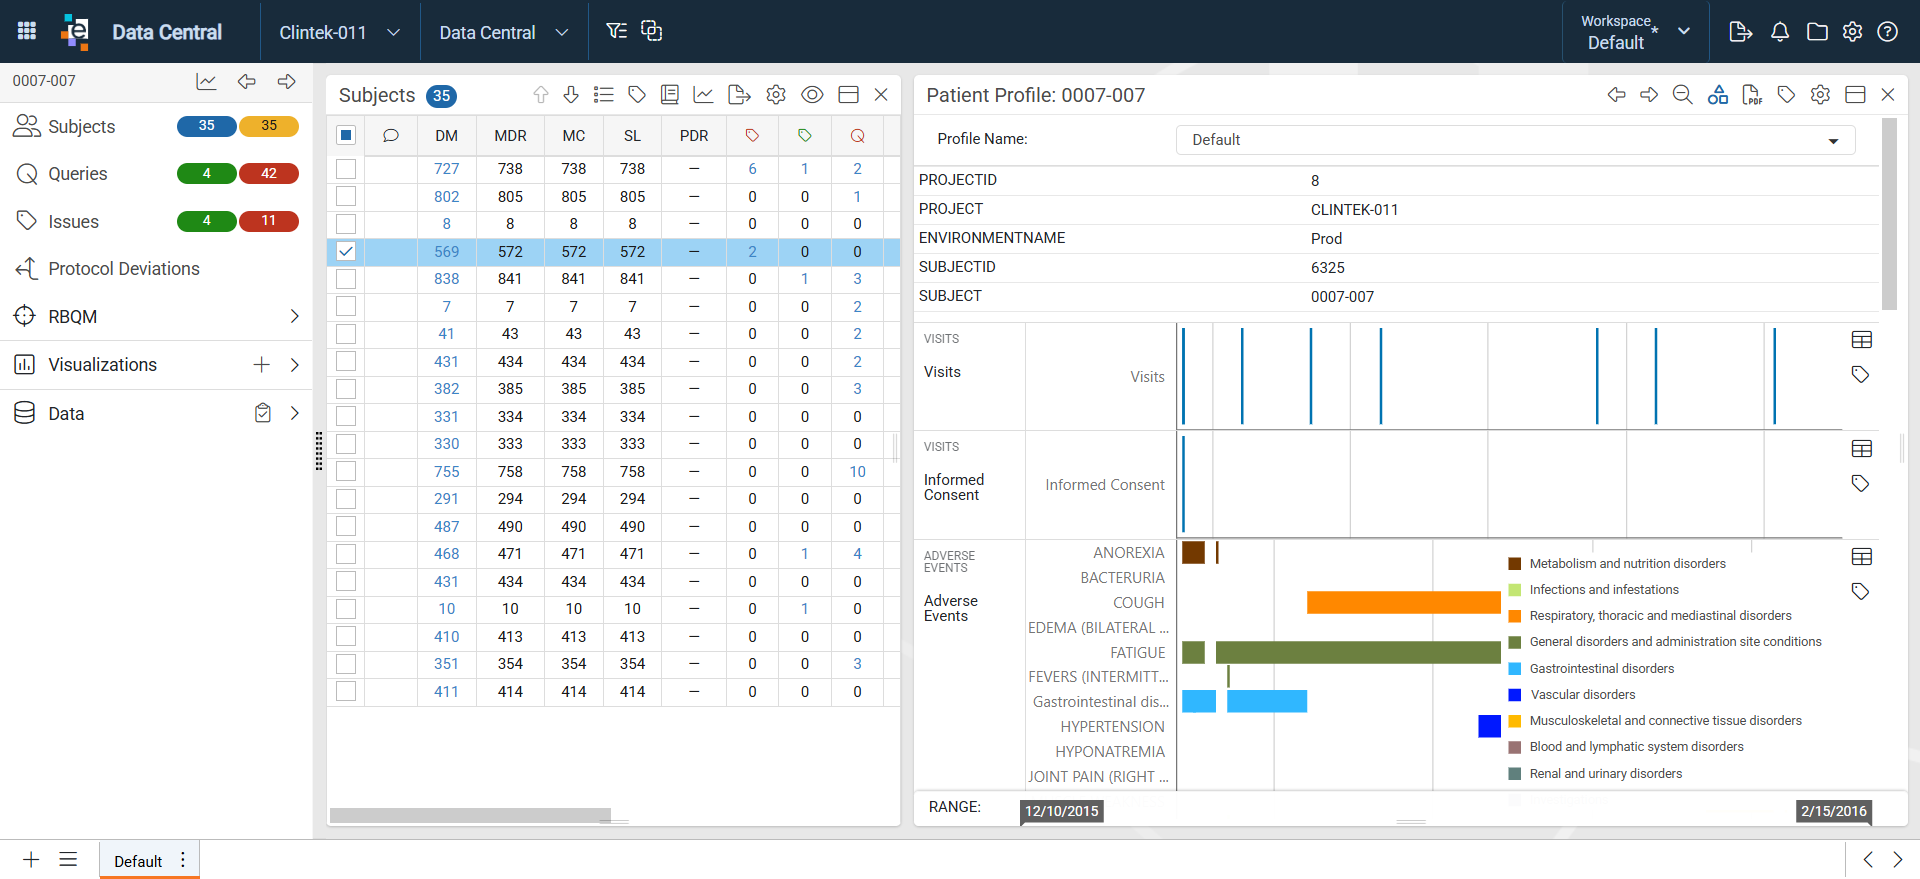Expand the RBQM sidebar chevron

294,317
